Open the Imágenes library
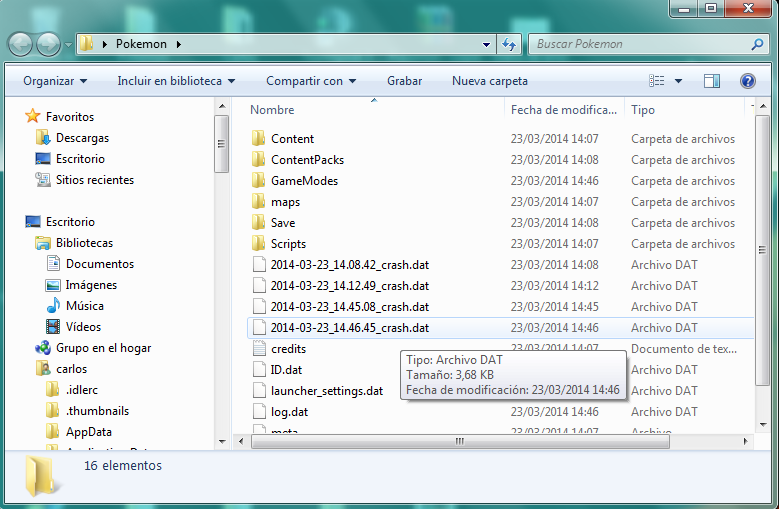 tap(91, 285)
